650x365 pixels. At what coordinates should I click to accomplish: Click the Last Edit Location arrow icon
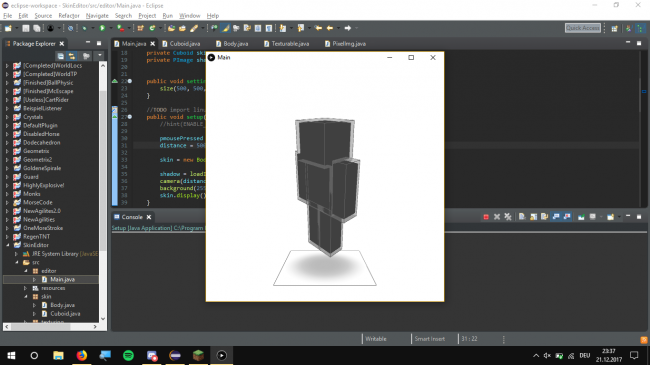(318, 28)
